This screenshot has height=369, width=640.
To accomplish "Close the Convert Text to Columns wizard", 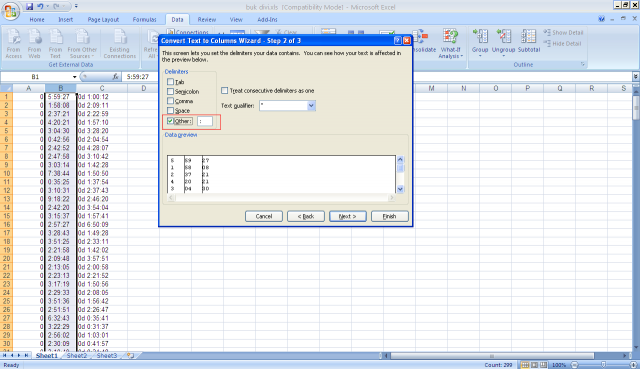I will pos(407,40).
